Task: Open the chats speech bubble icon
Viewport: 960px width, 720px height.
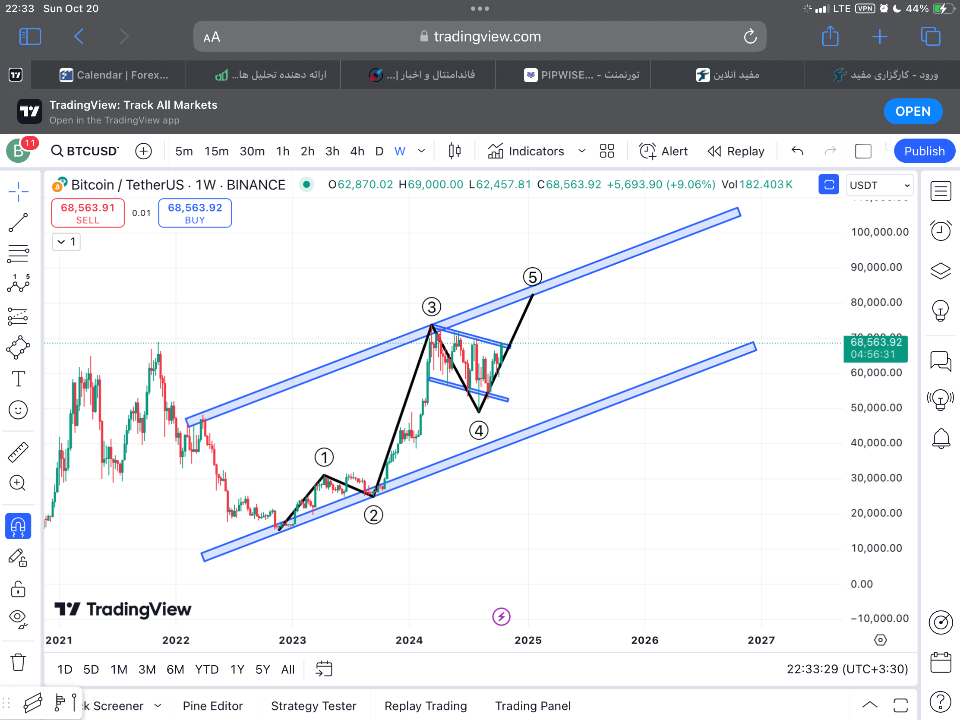Action: [940, 361]
